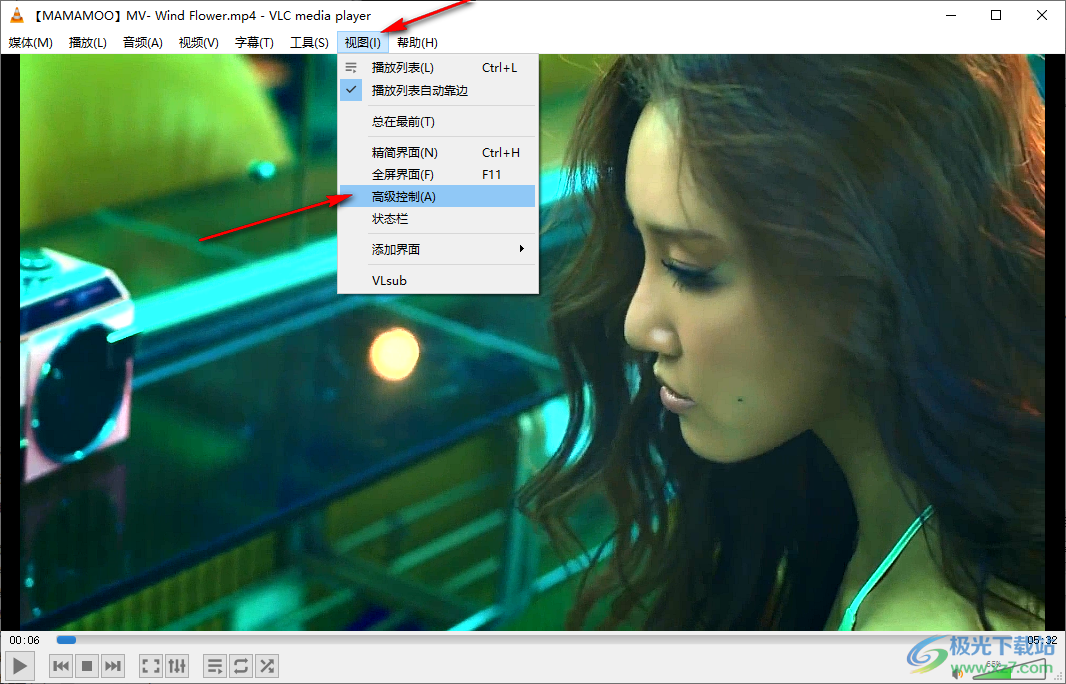The width and height of the screenshot is (1066, 684).
Task: Click the playlist icon beside 播放列表(L)
Action: [351, 67]
